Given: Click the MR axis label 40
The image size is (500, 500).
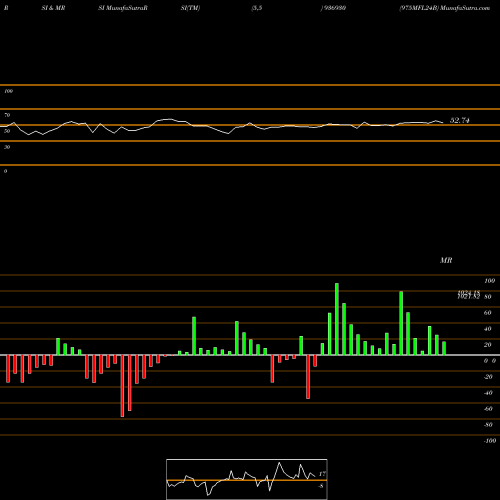Looking at the screenshot, I should pyautogui.click(x=488, y=329).
